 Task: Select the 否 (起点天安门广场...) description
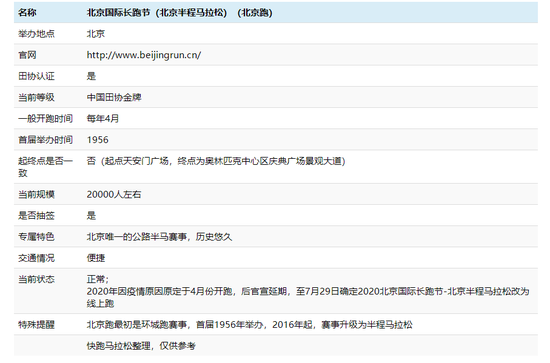tap(216, 161)
